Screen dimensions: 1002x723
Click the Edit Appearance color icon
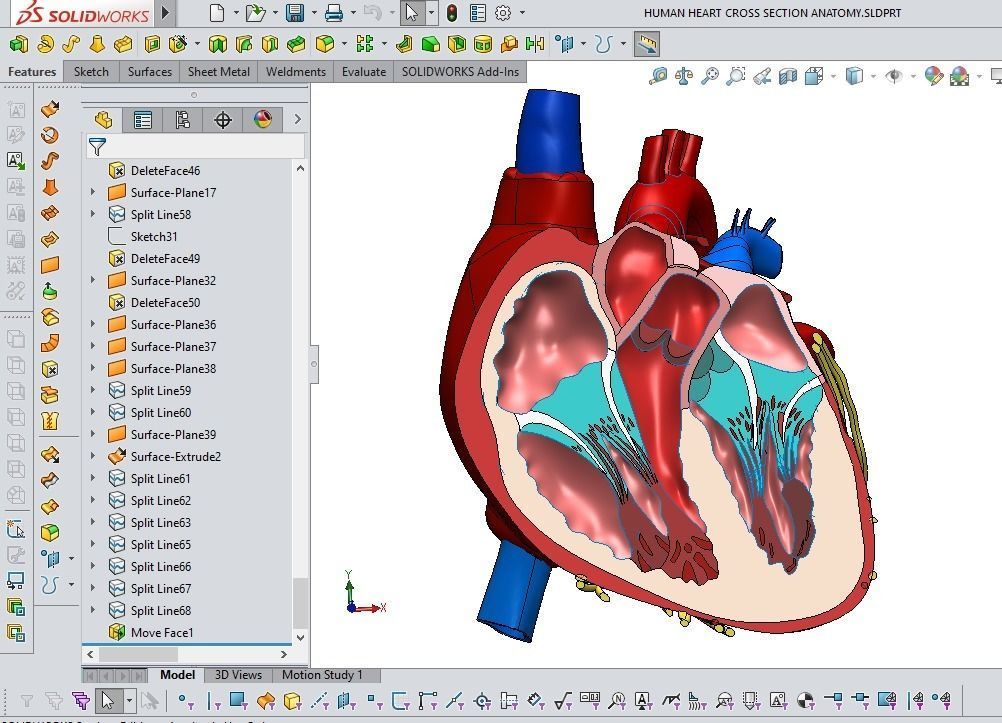(x=934, y=77)
